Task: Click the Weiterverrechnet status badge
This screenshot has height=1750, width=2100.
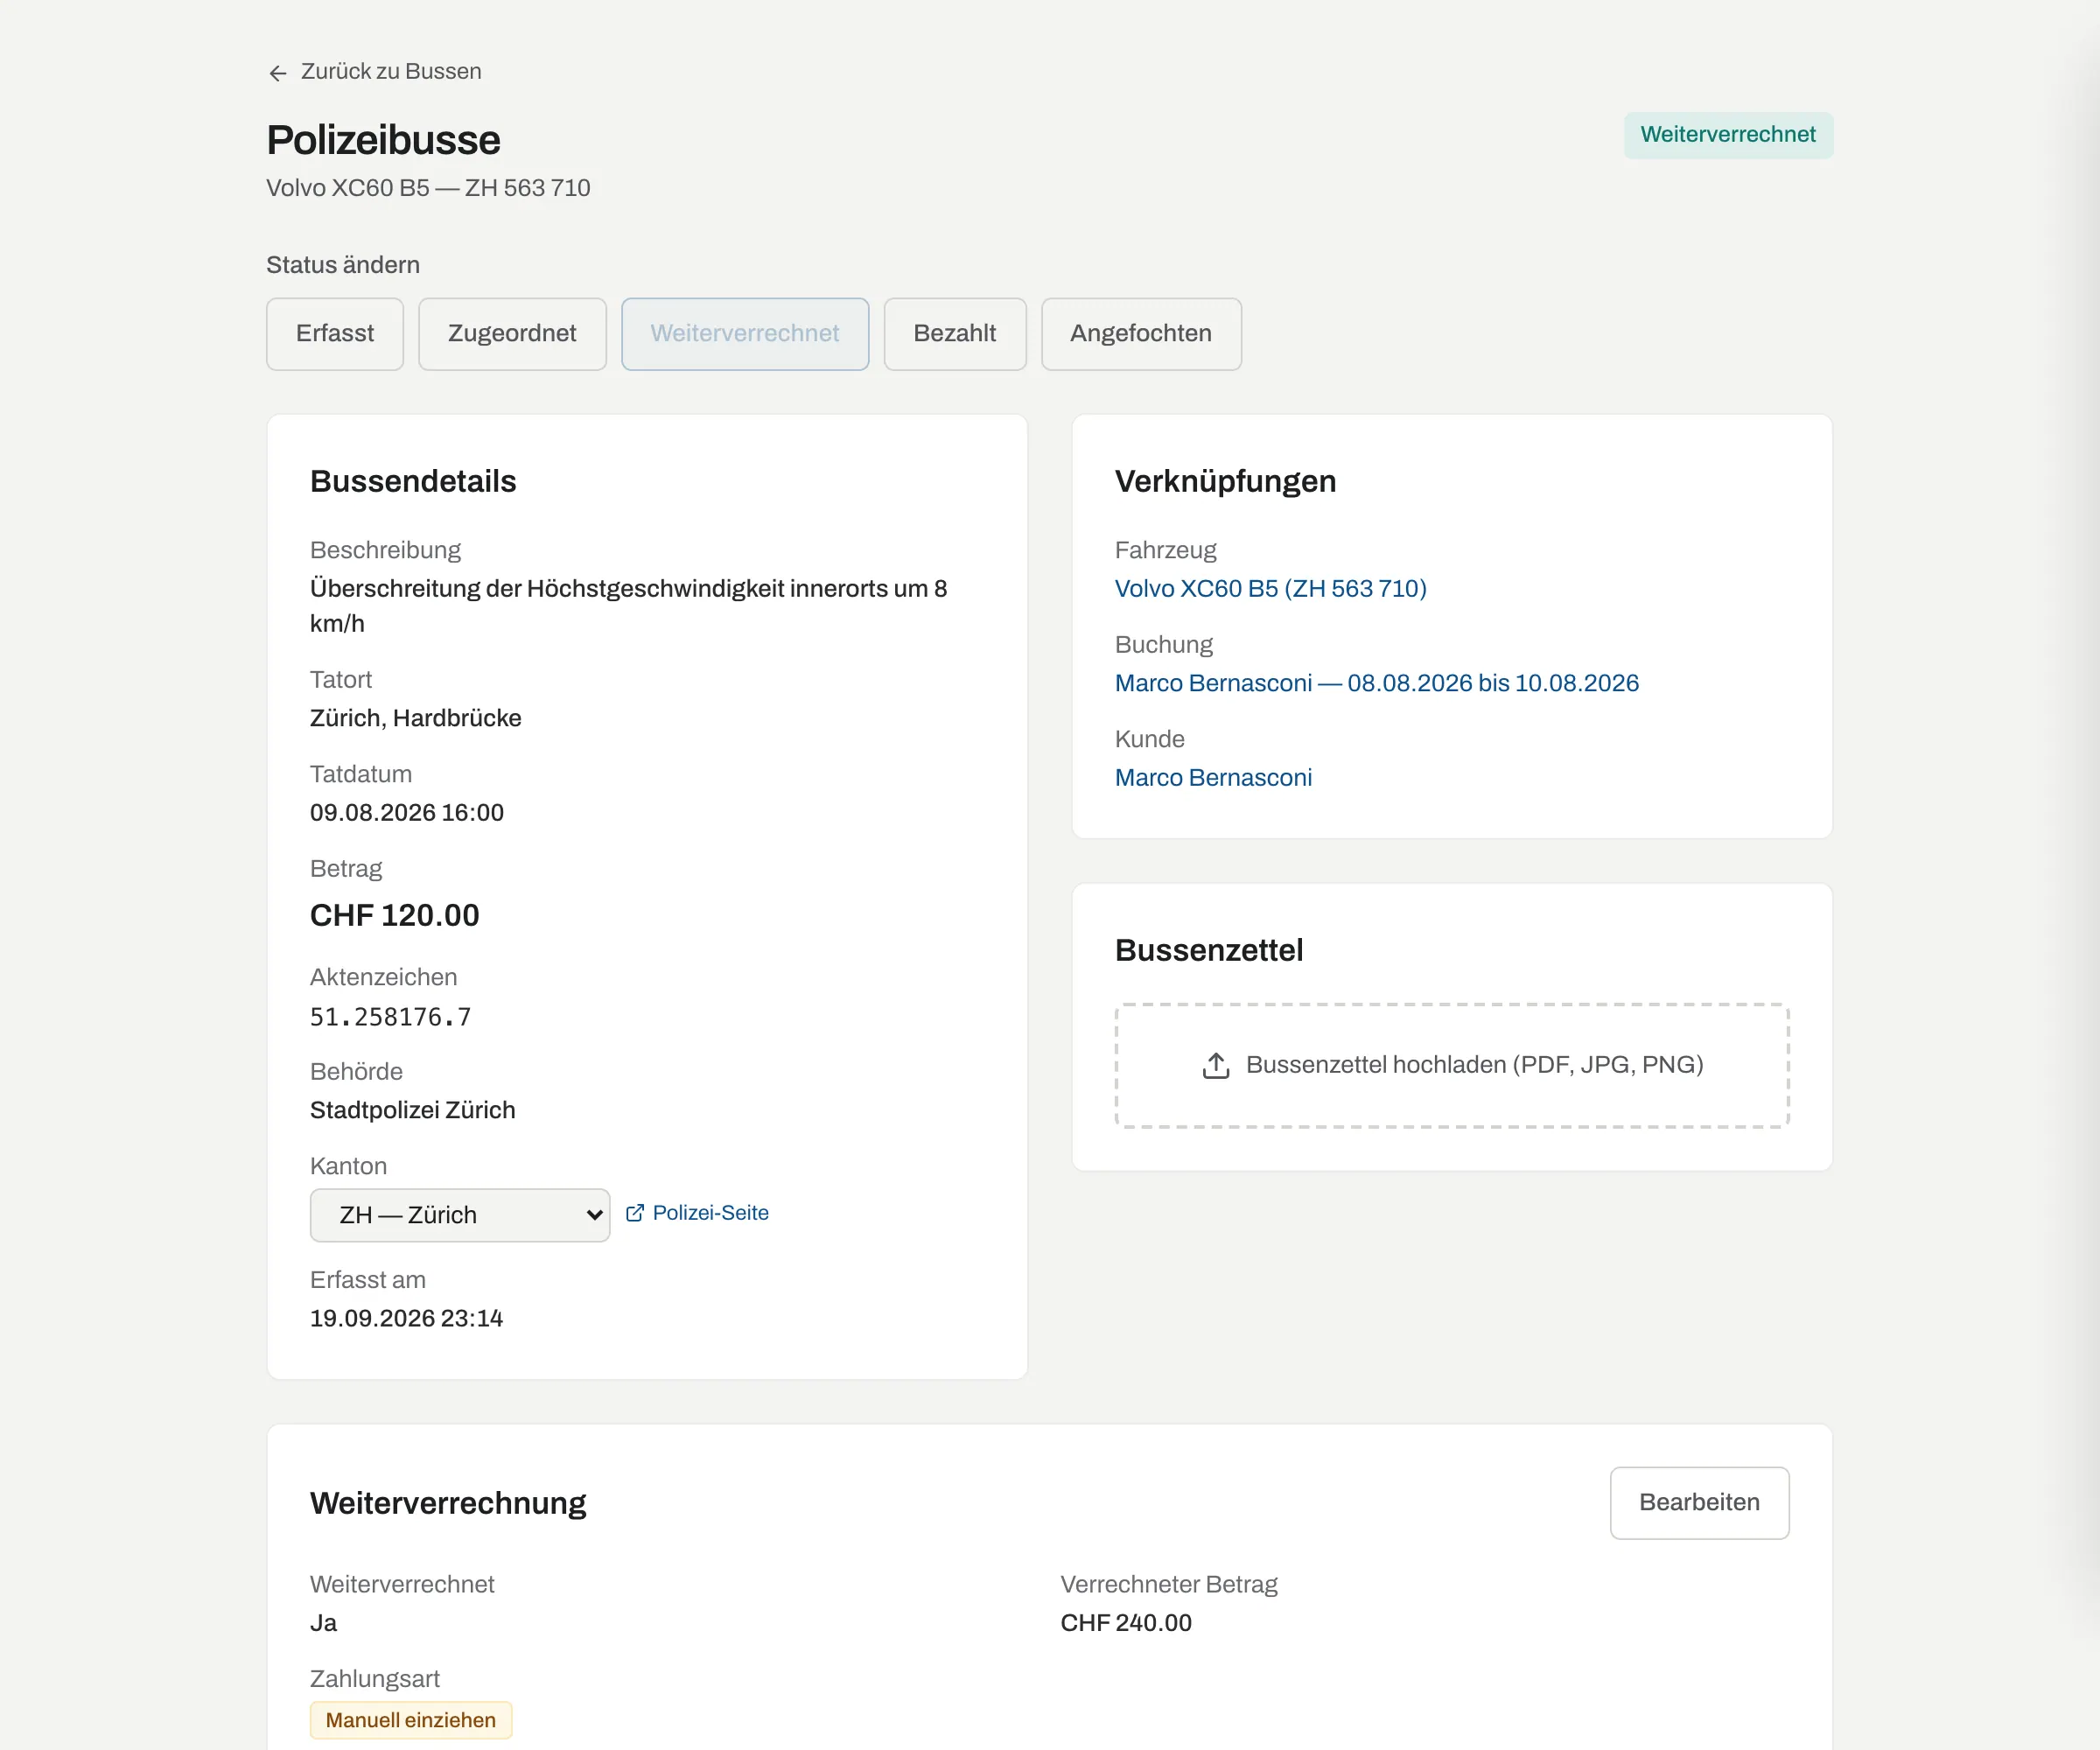Action: click(x=1728, y=135)
